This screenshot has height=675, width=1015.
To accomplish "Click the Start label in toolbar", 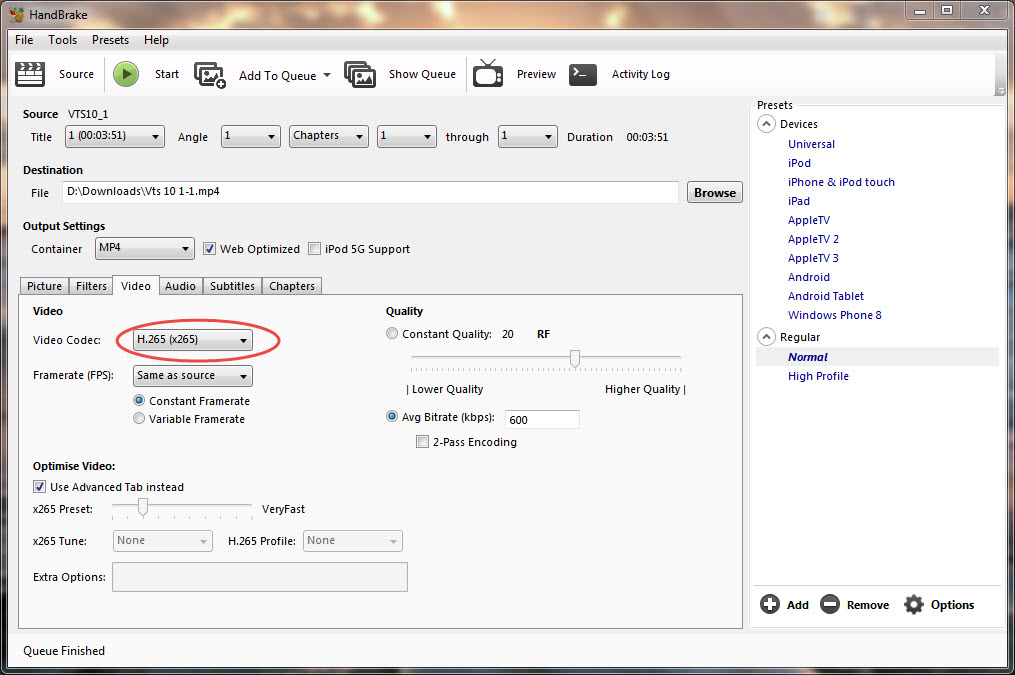I will point(166,74).
